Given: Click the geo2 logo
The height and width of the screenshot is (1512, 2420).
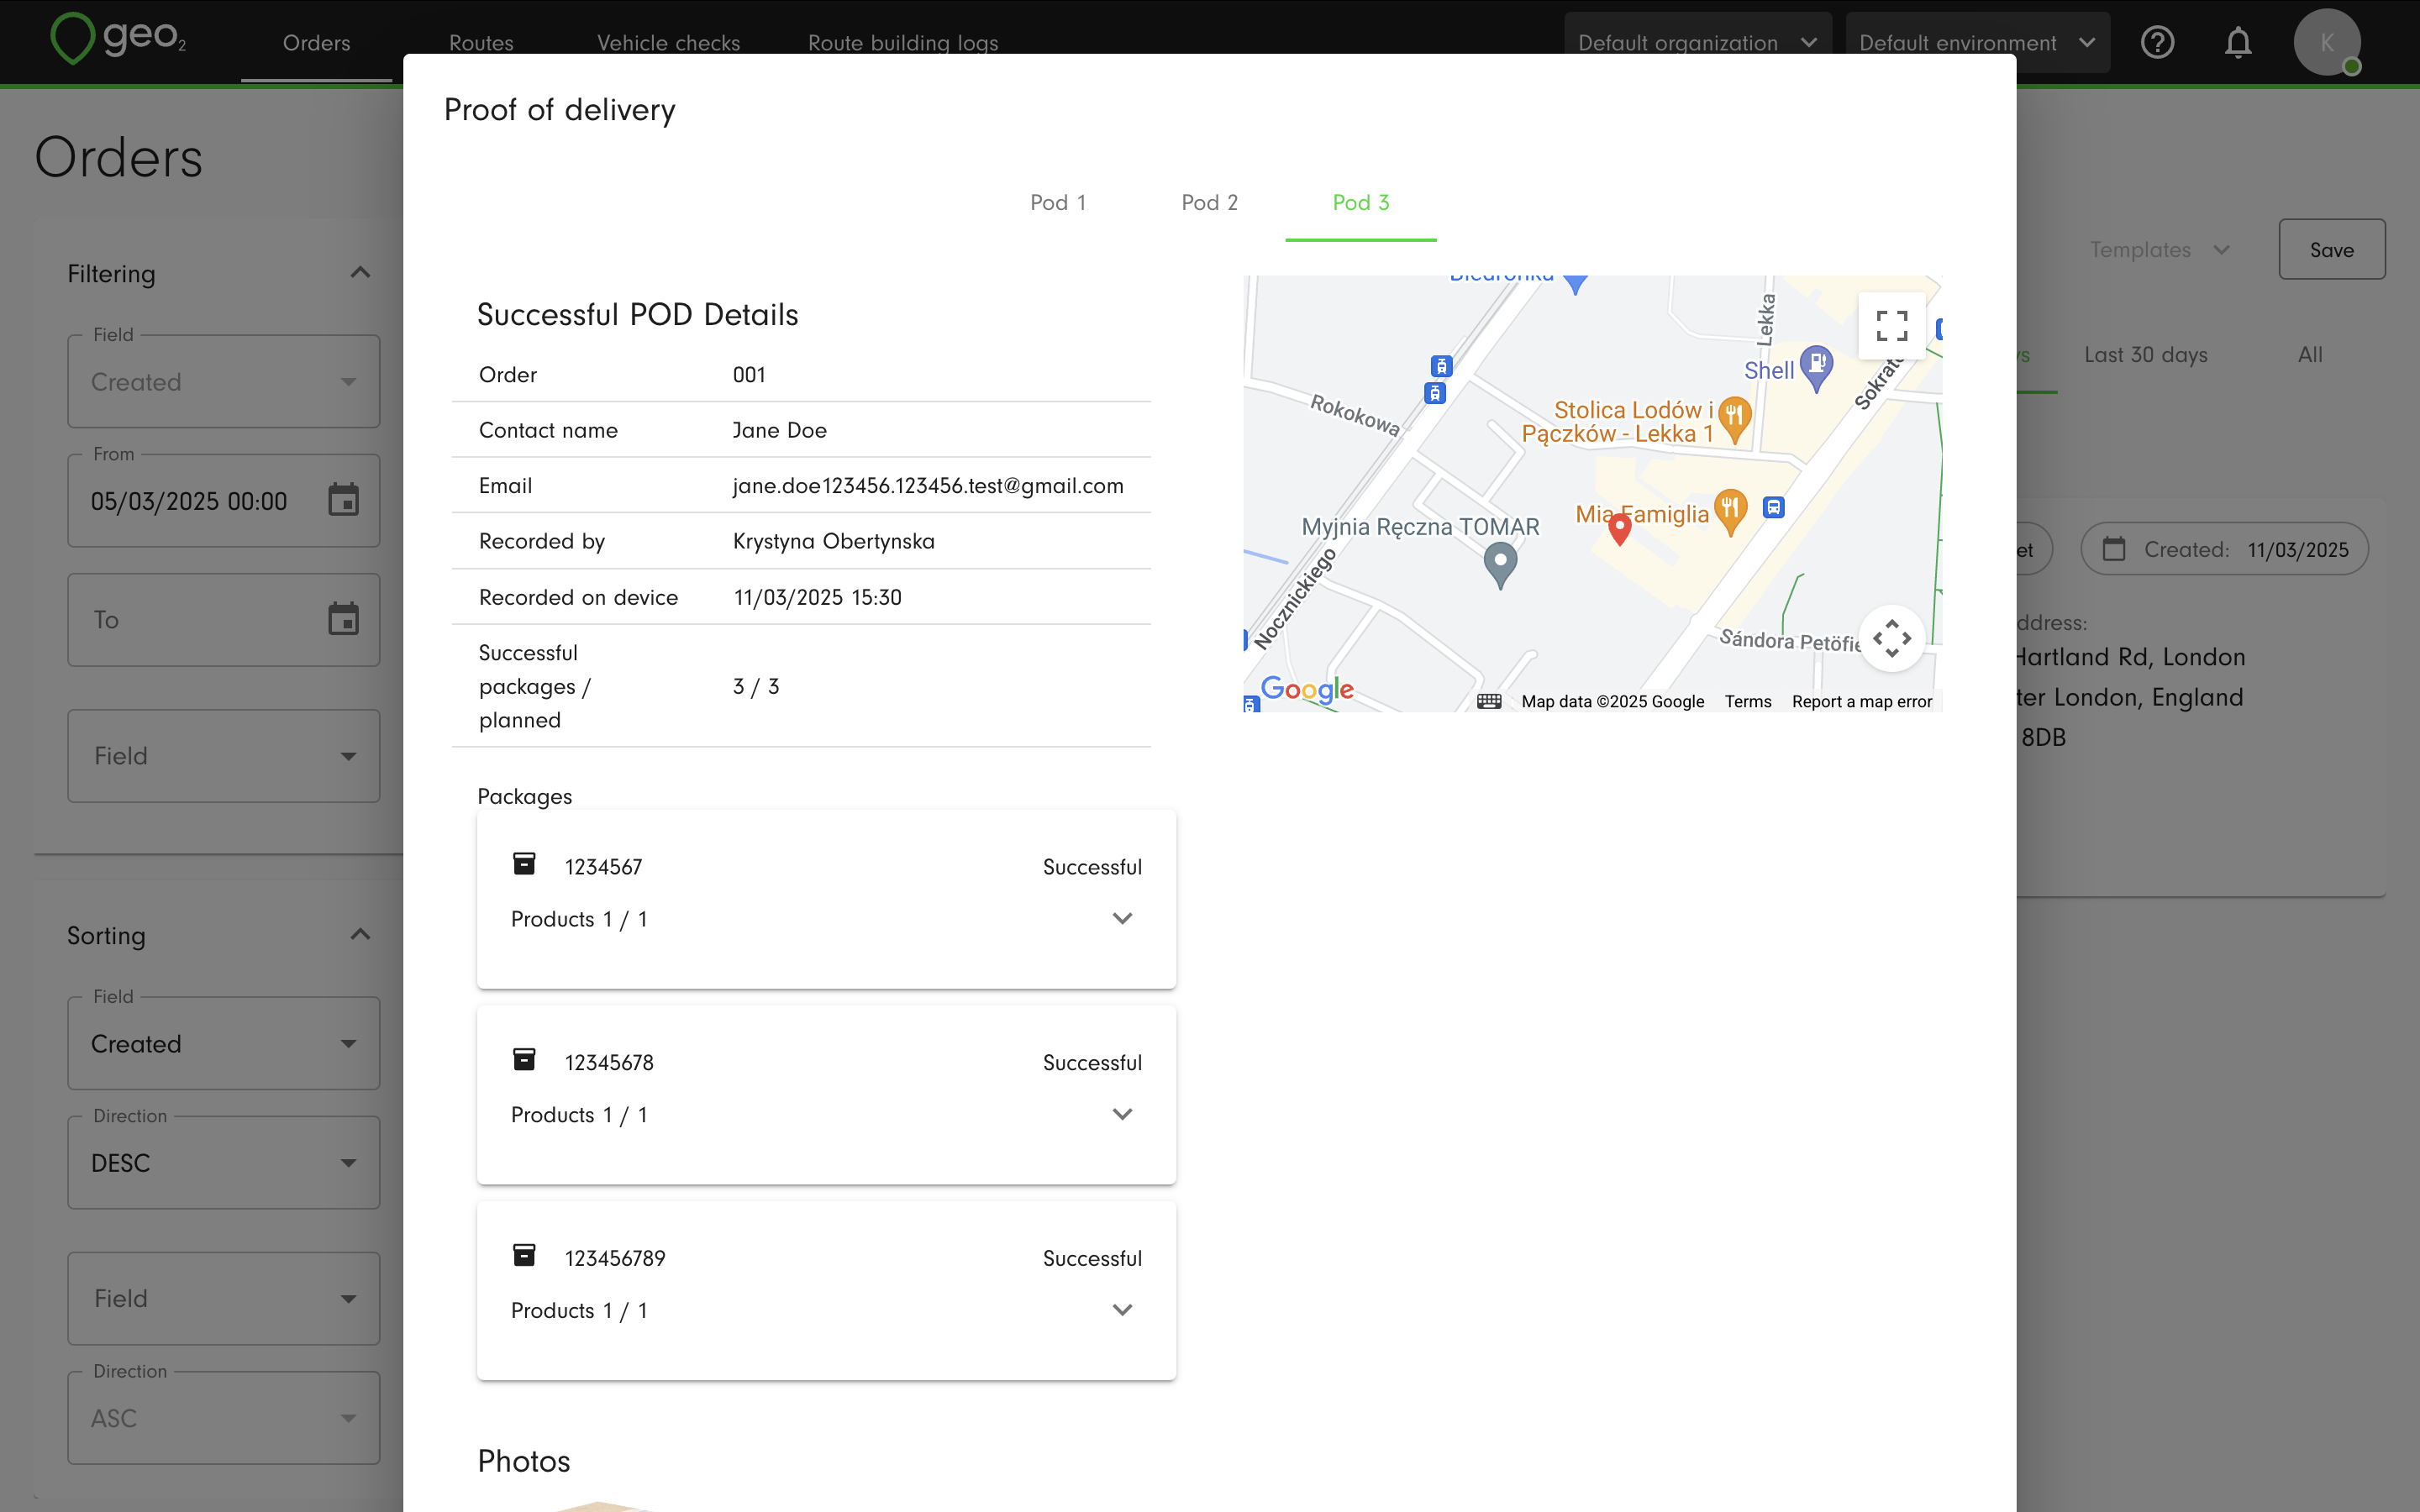Looking at the screenshot, I should coord(118,39).
